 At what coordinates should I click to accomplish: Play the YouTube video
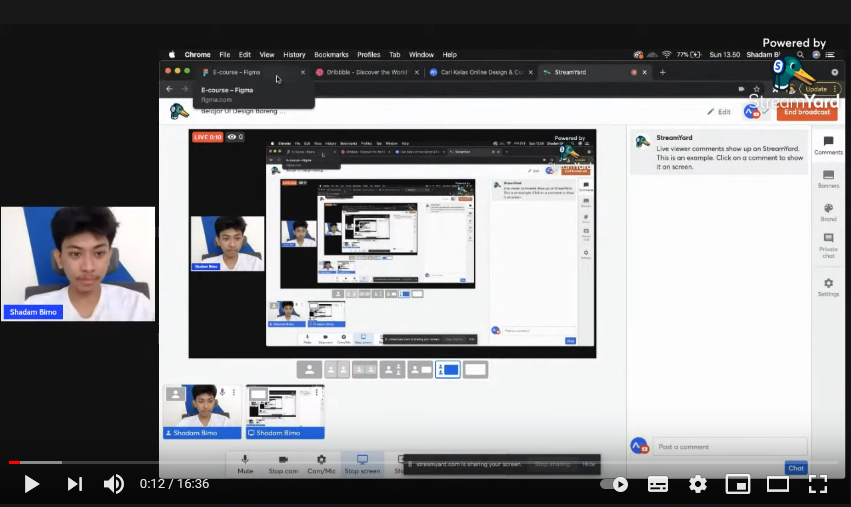click(31, 484)
